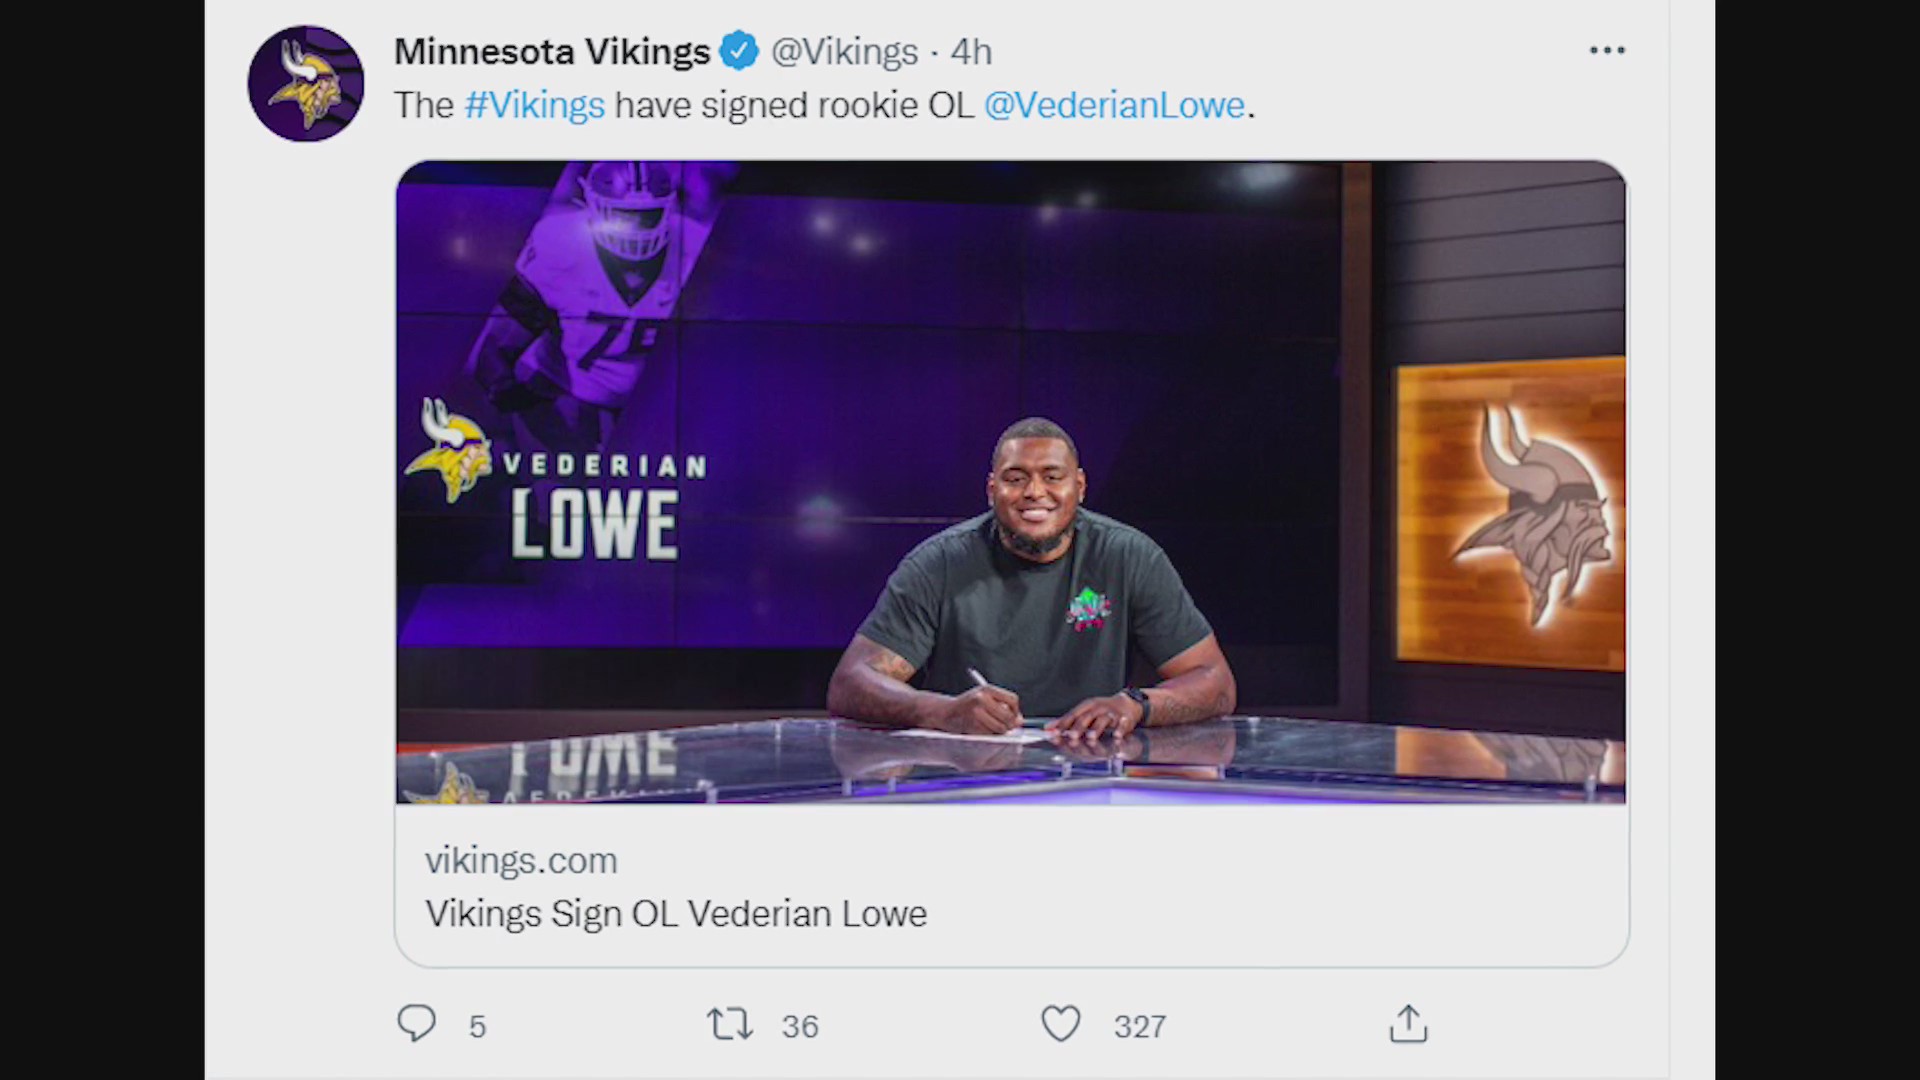
Task: Visit the vikings.com link card
Action: coord(520,860)
